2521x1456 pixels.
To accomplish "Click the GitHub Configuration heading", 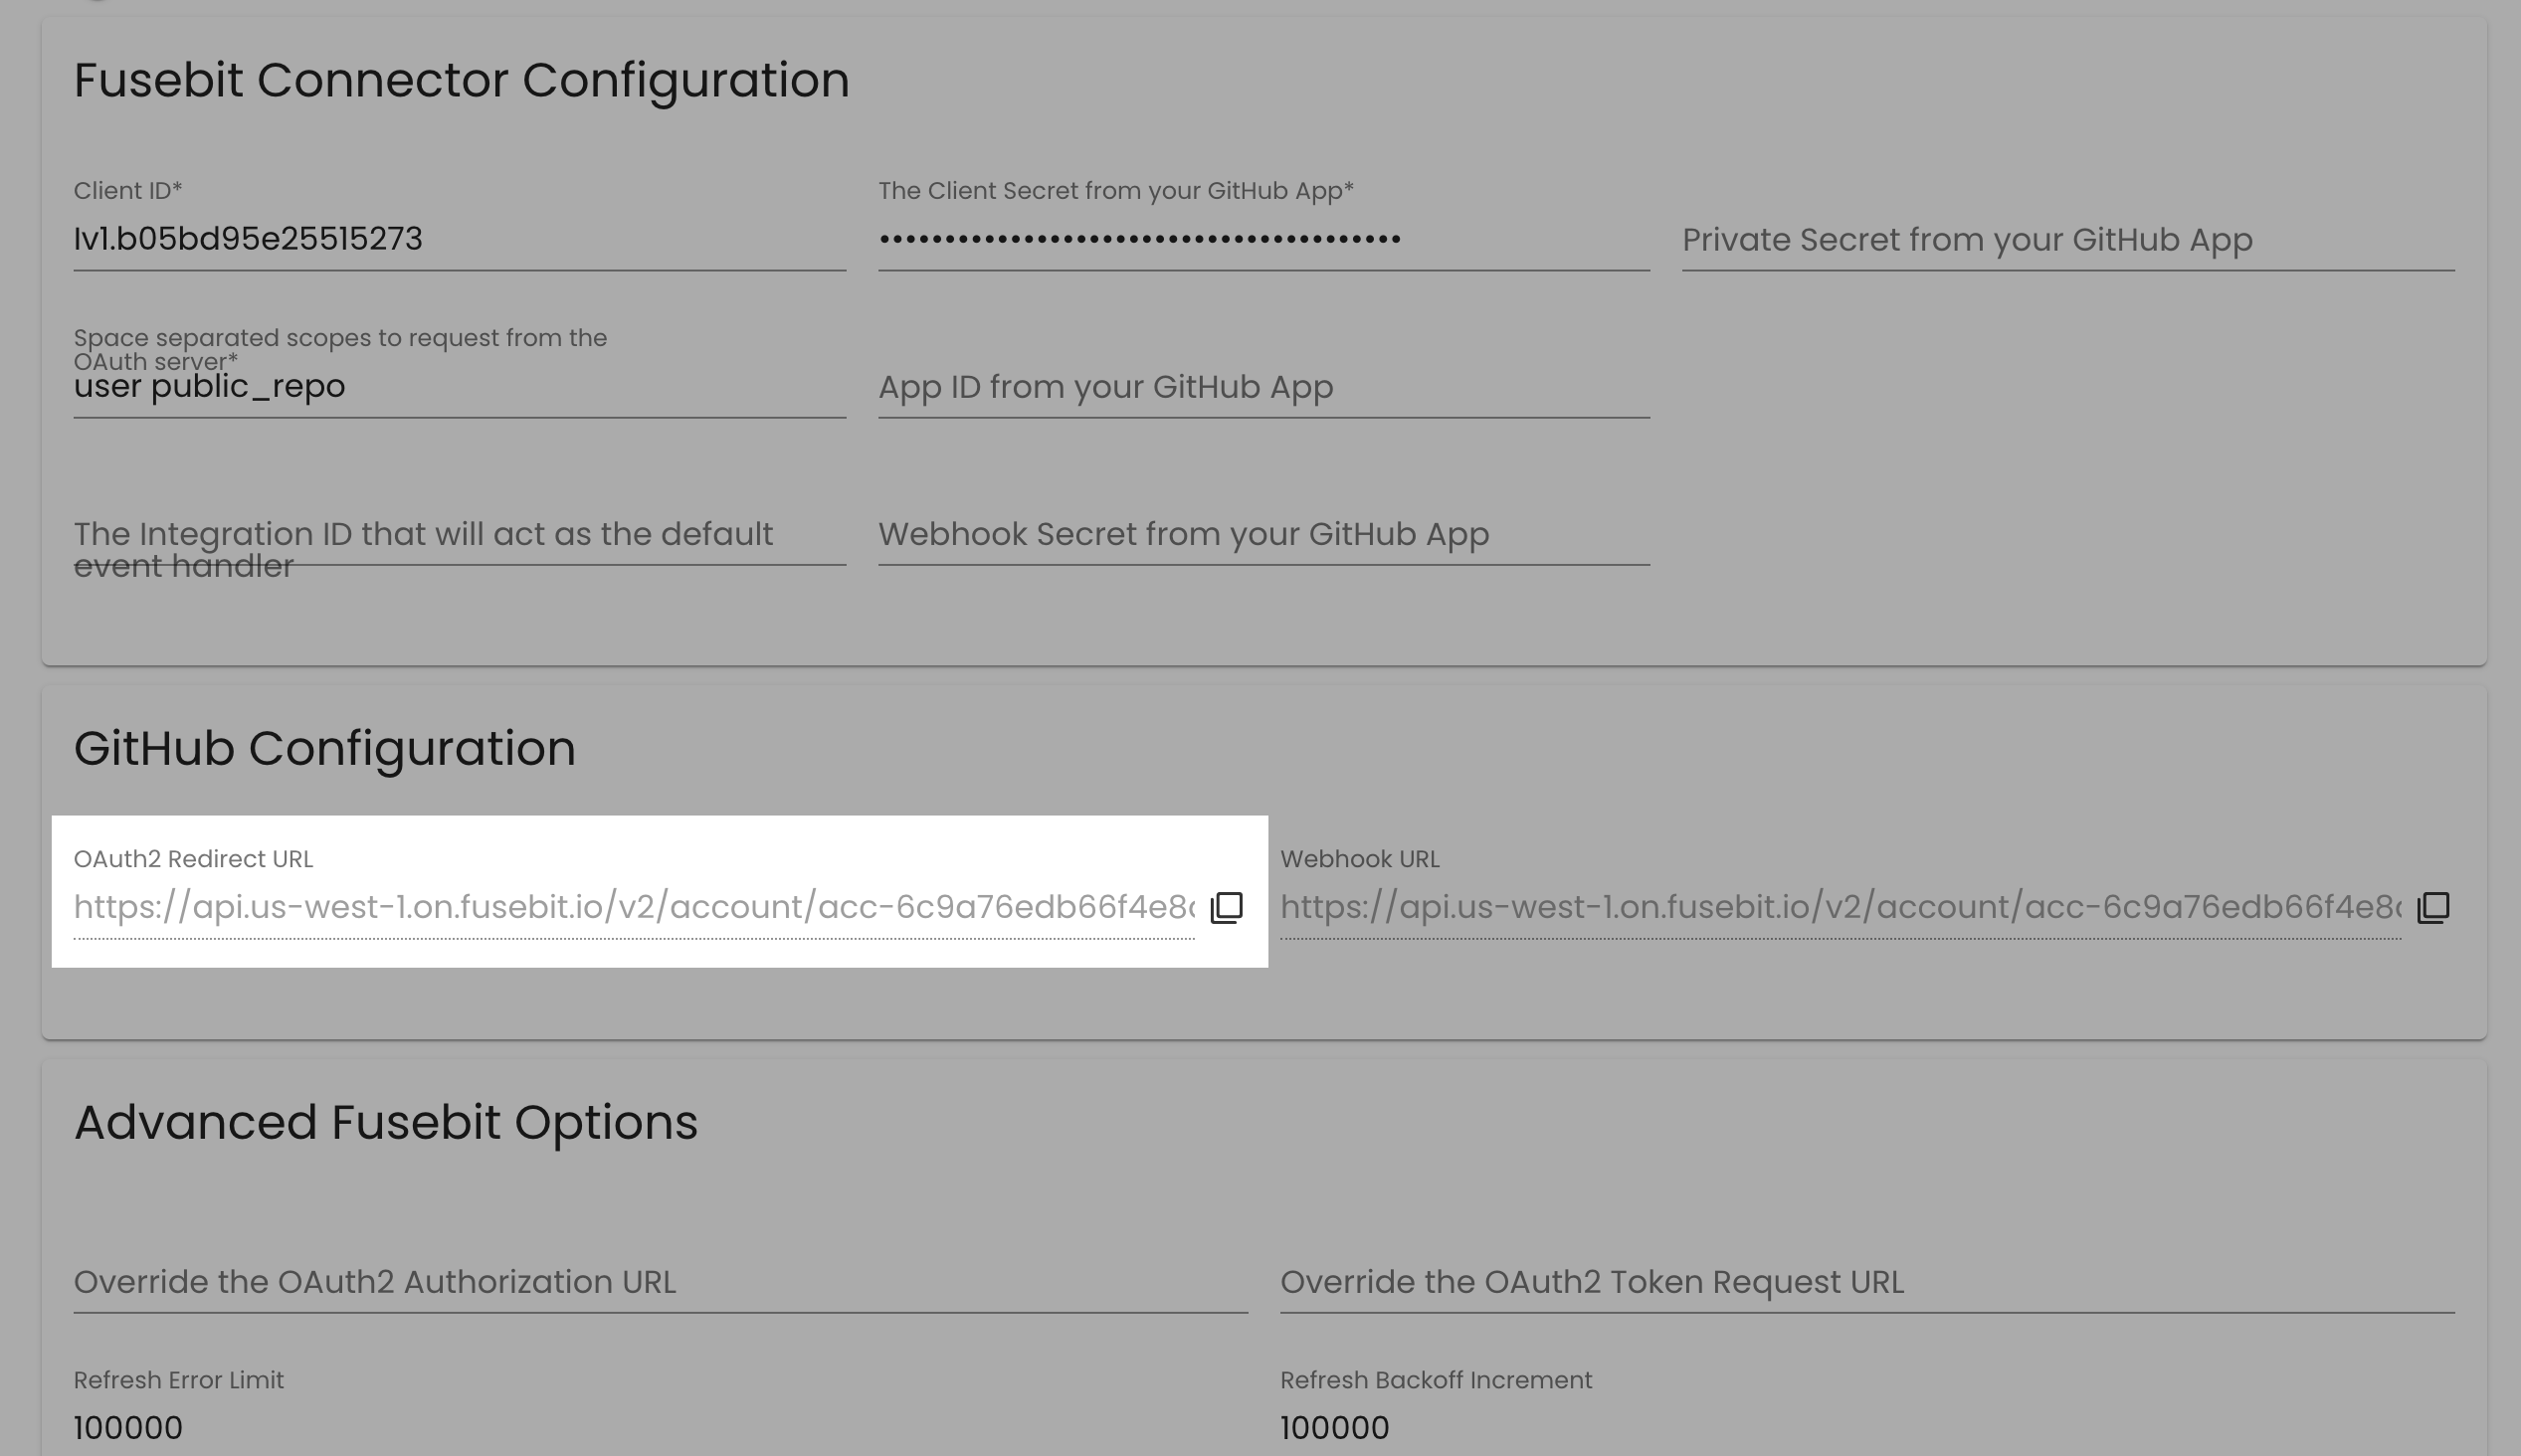I will [x=325, y=748].
